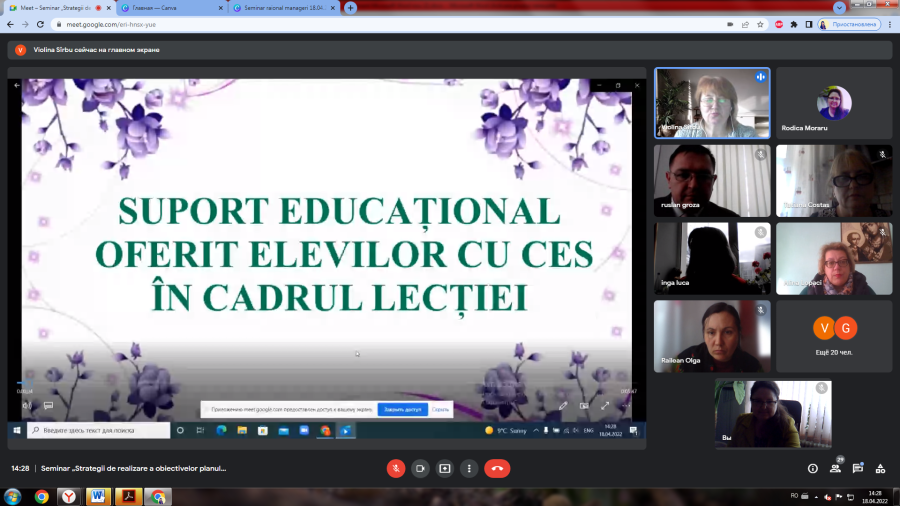The height and width of the screenshot is (506, 900).
Task: Switch to the Главная — Canva tab
Action: tap(172, 8)
